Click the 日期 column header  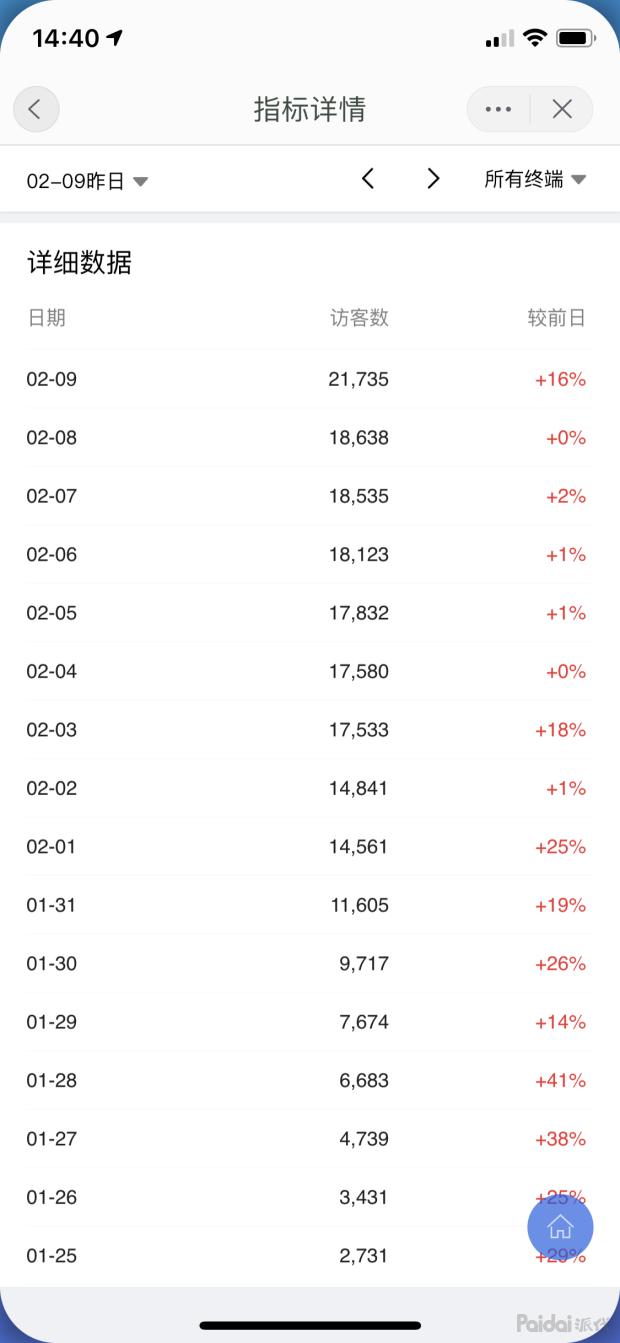[x=46, y=318]
